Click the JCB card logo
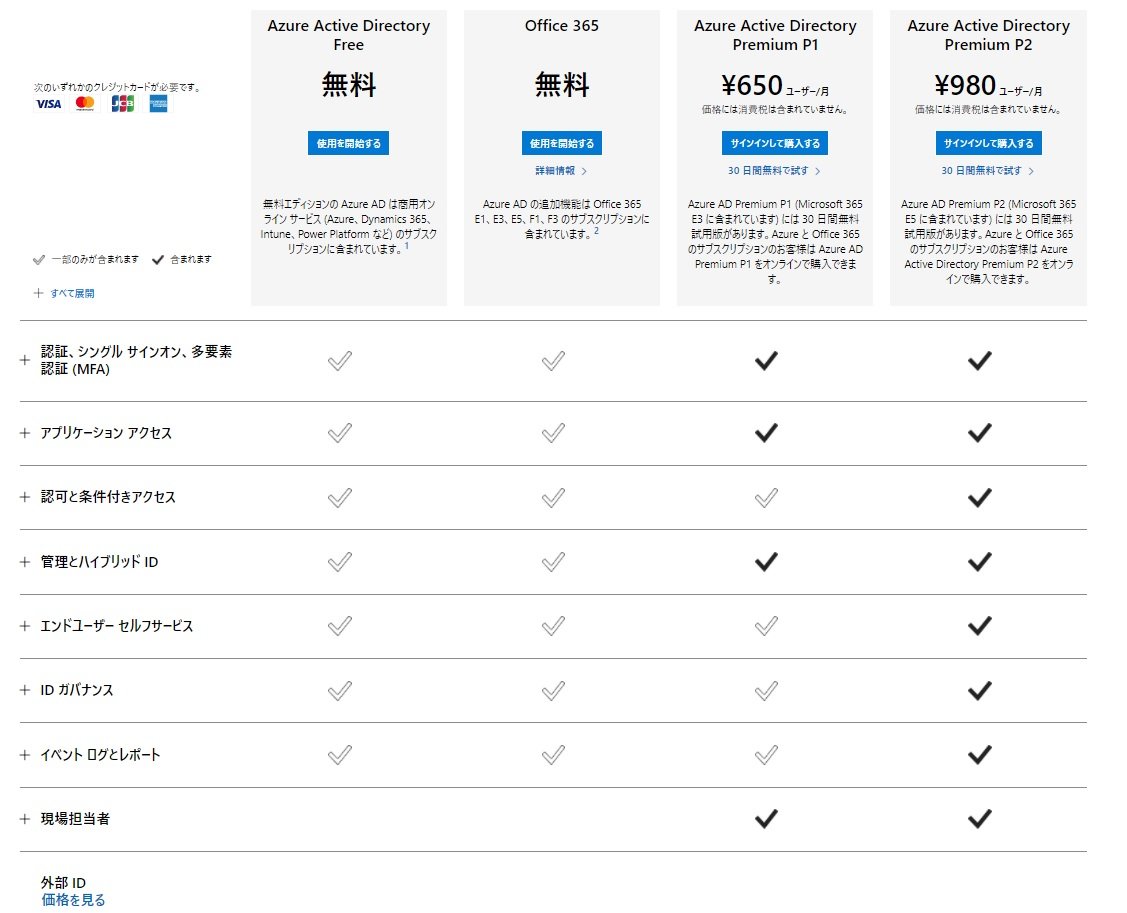Viewport: 1127px width, 913px height. (122, 104)
